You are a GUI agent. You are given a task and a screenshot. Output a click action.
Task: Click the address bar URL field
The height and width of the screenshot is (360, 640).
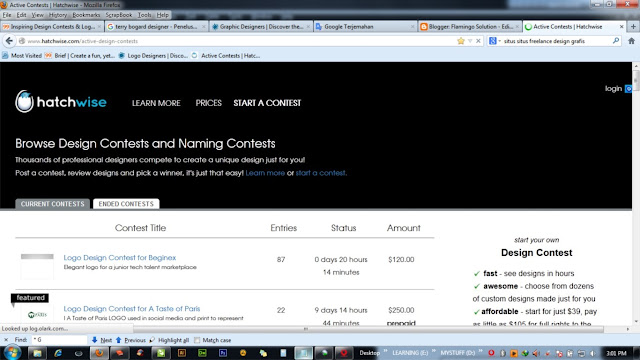(x=241, y=41)
